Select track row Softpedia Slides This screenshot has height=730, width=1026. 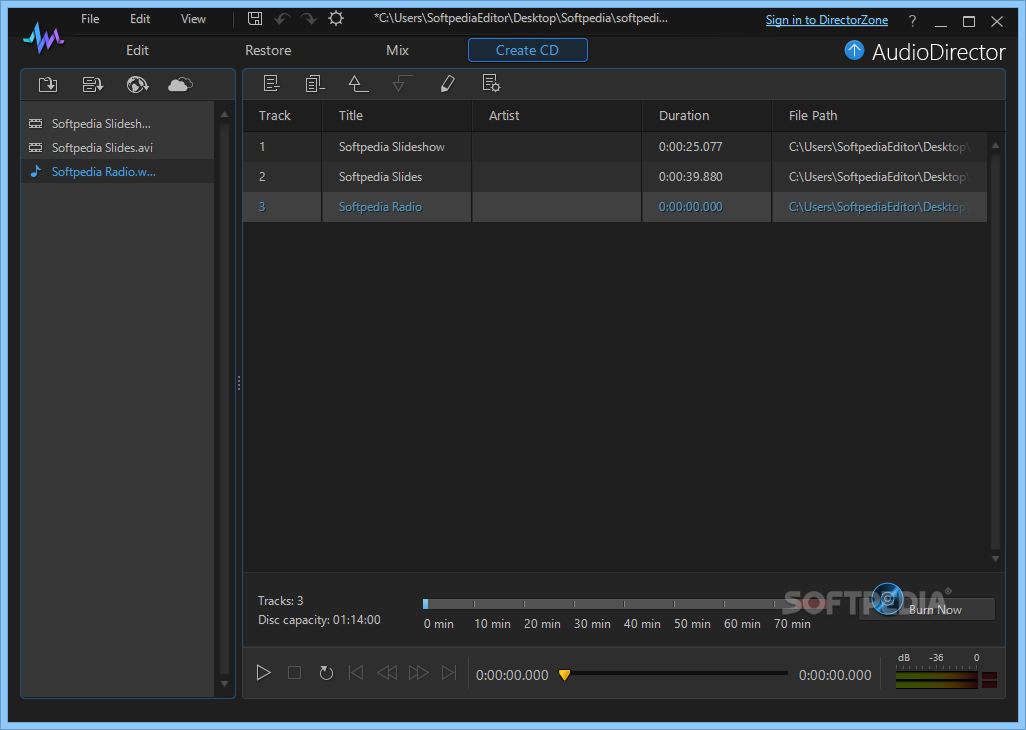point(615,177)
